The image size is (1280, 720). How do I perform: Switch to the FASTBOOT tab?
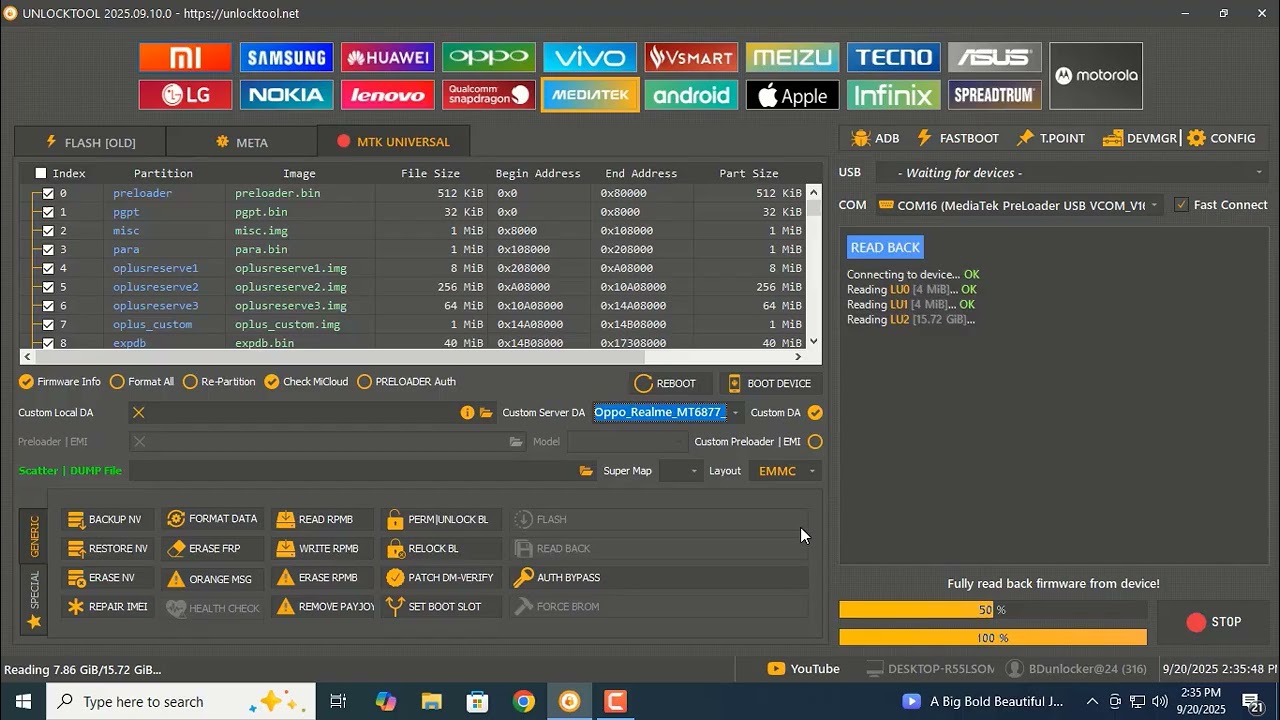[958, 138]
